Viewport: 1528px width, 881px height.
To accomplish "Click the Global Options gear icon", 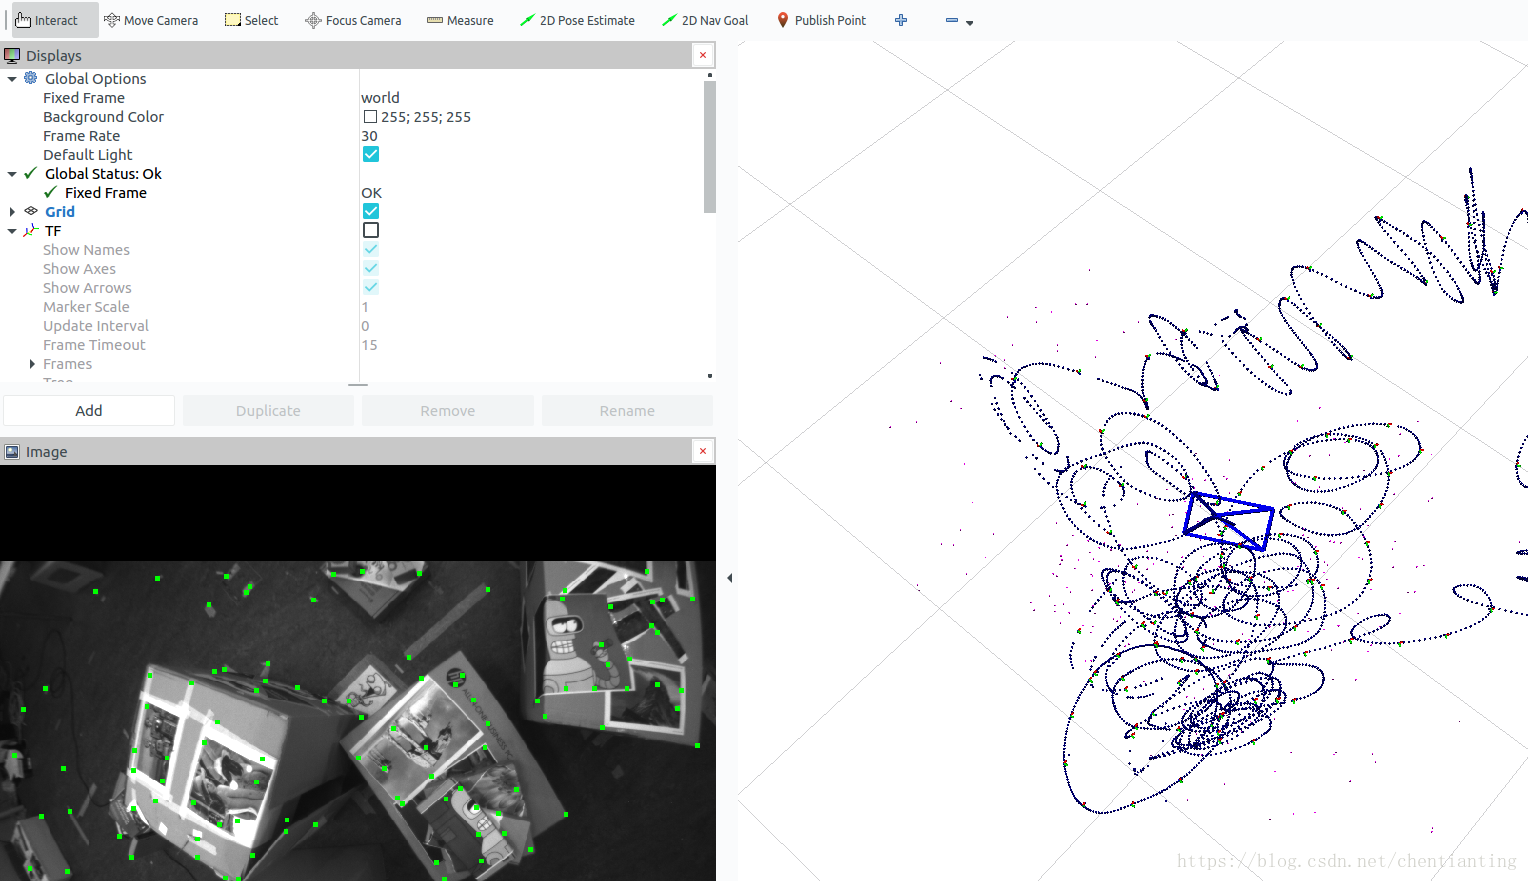I will click(31, 78).
